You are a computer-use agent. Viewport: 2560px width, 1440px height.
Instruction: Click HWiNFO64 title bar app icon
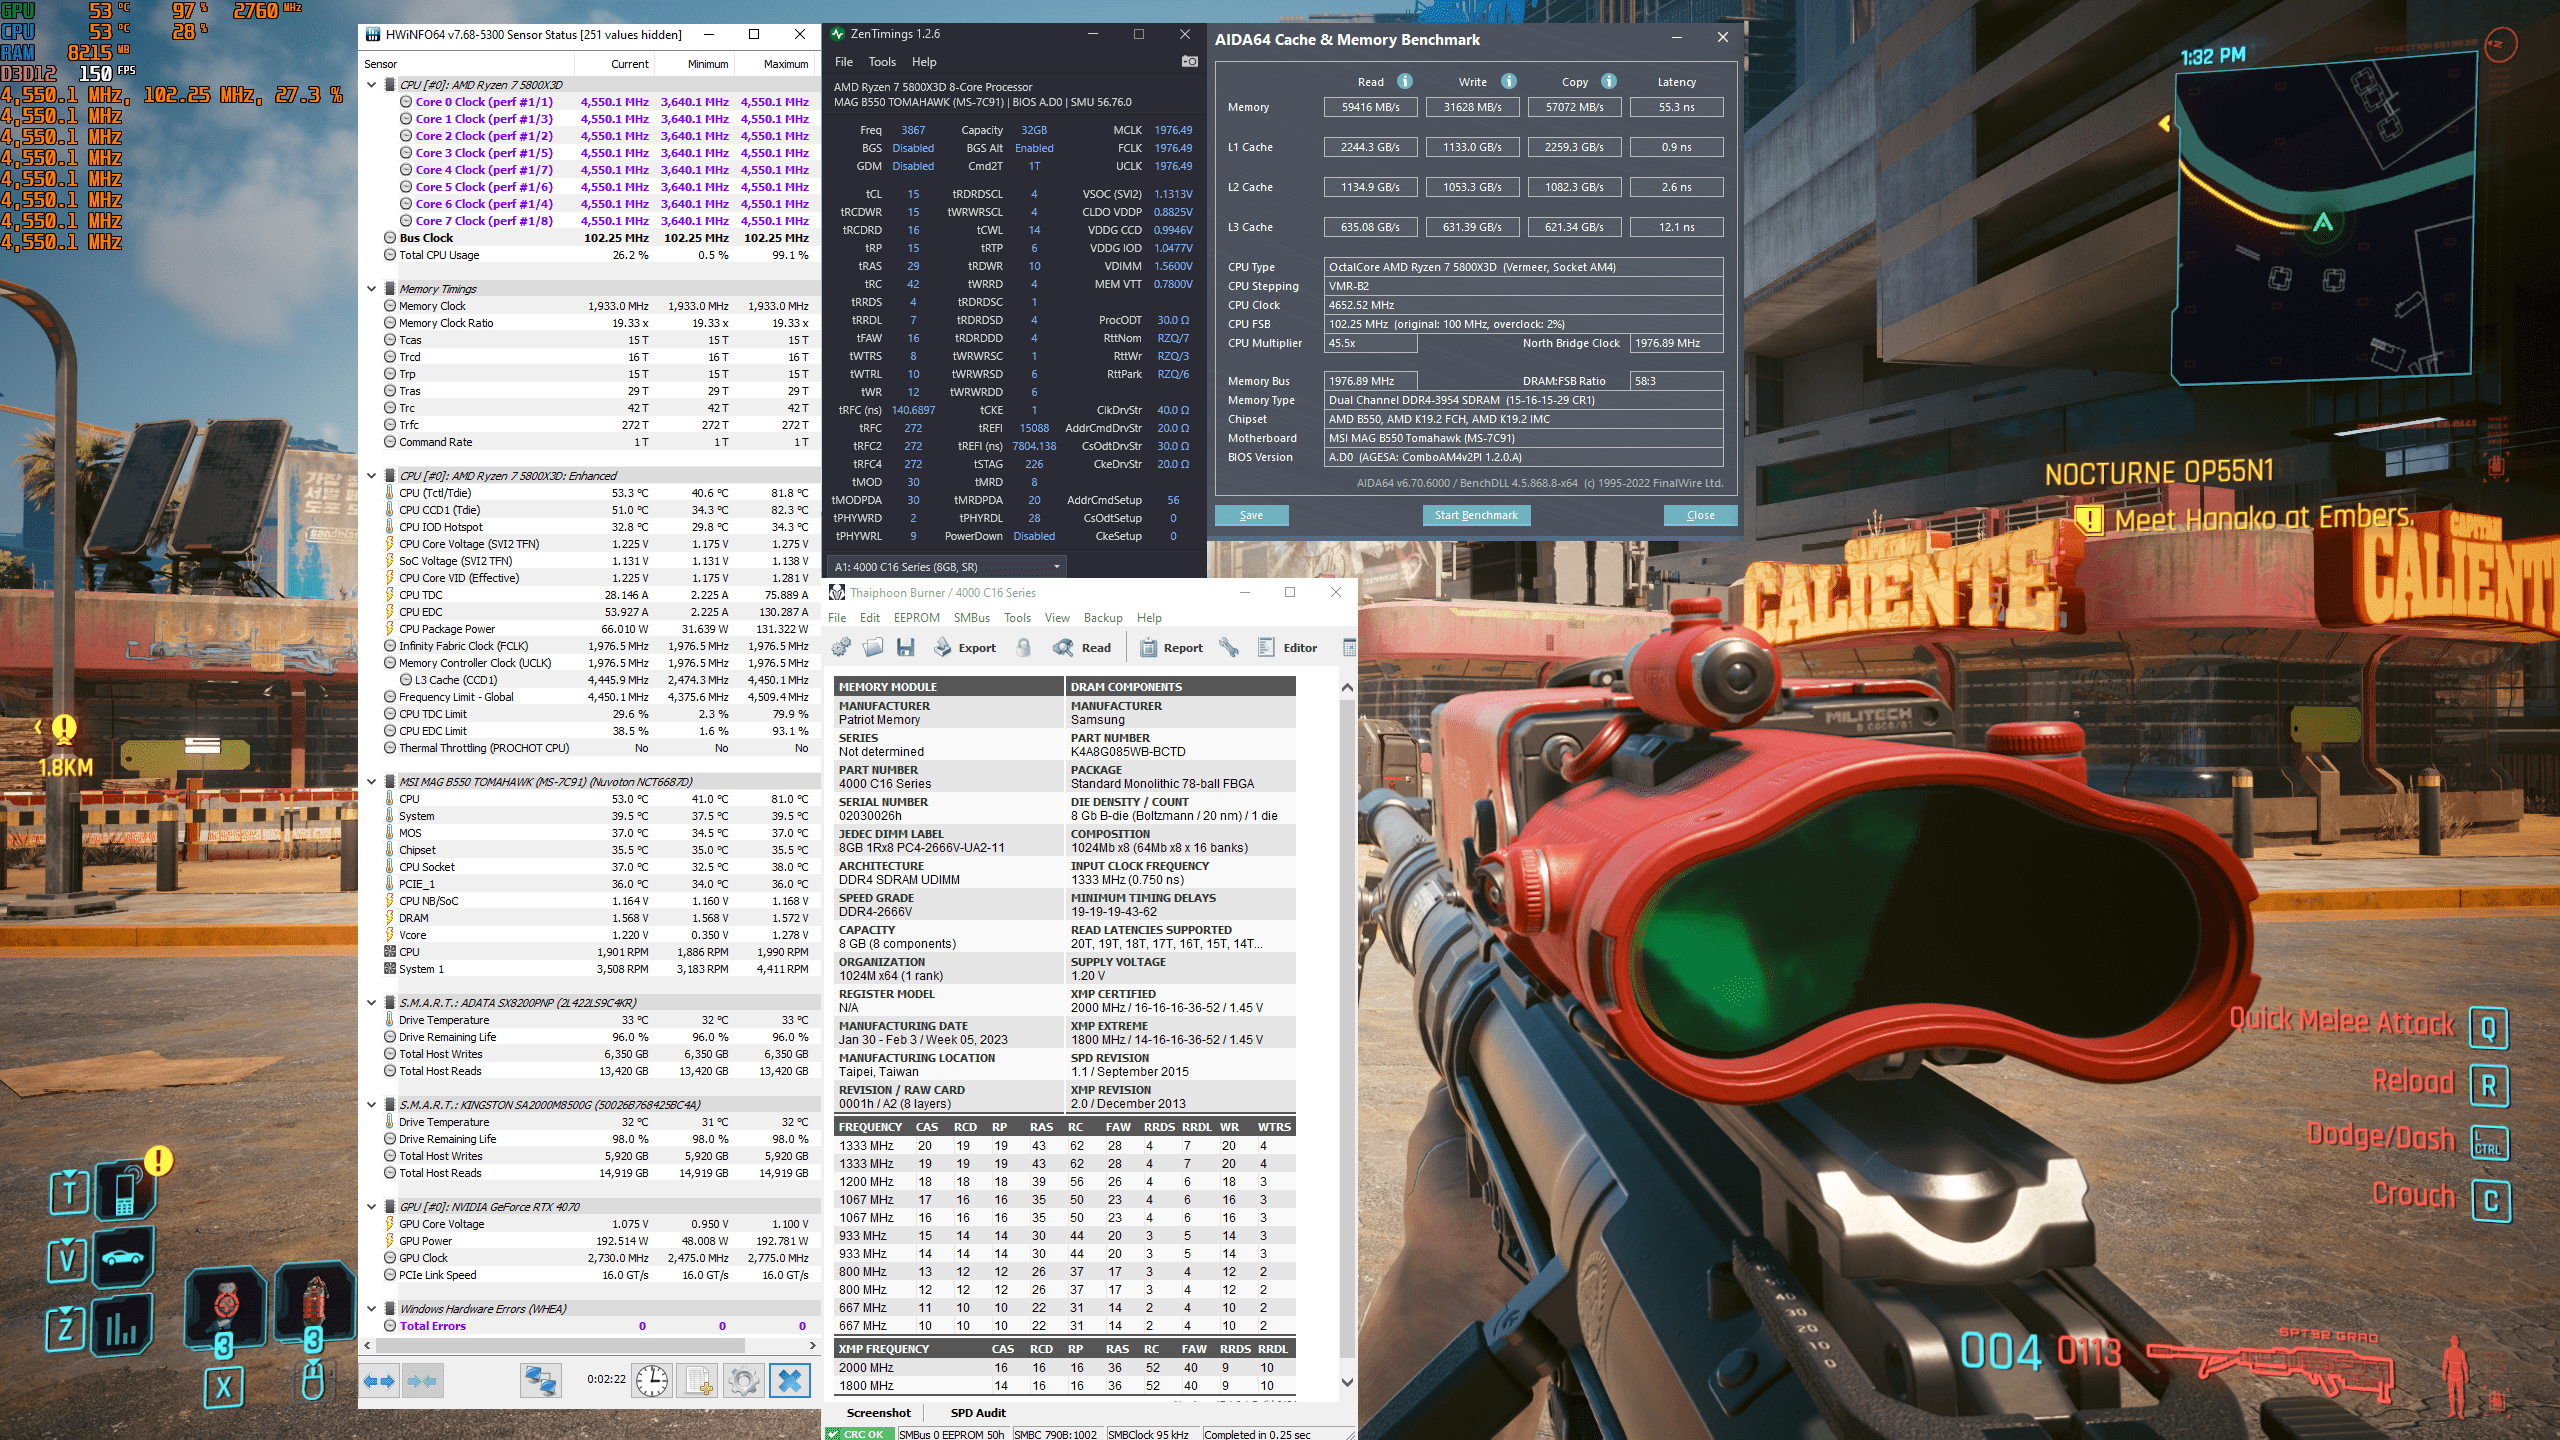(373, 34)
